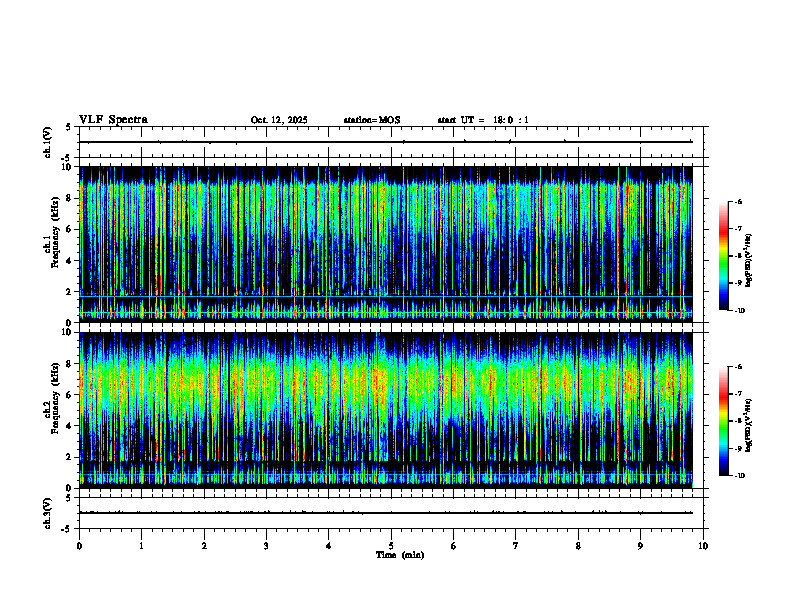
Task: Click the time axis tick label '7'
Action: (x=516, y=546)
